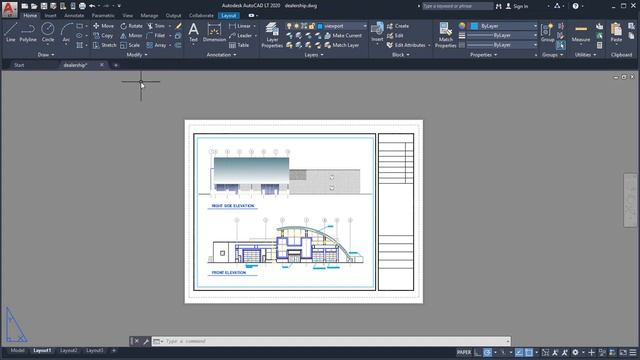This screenshot has width=640, height=360.
Task: Select the Polyline tool
Action: [28, 33]
